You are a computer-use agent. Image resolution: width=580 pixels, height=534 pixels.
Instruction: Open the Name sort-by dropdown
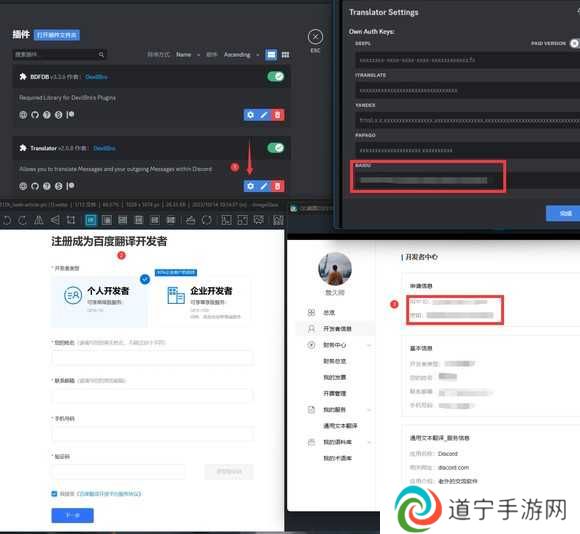click(x=188, y=55)
